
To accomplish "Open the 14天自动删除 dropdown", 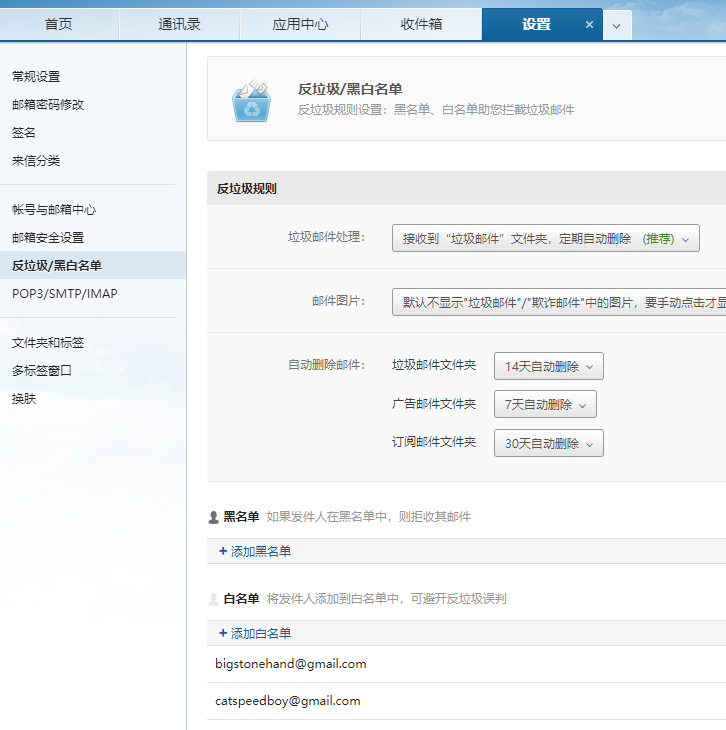I will click(x=549, y=366).
